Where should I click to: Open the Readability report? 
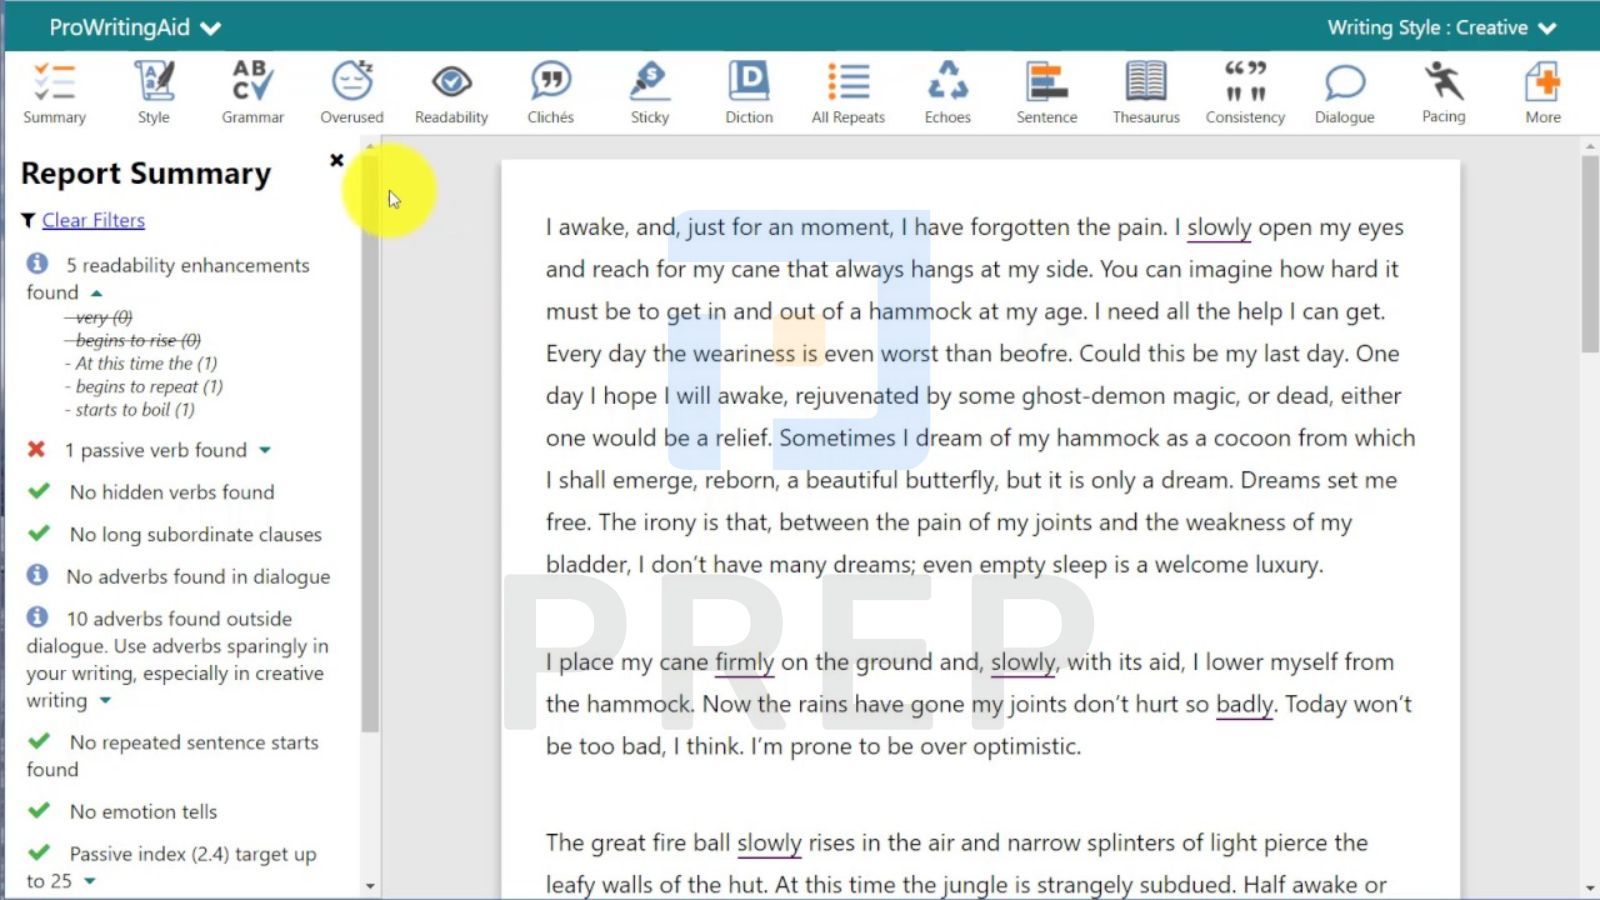click(450, 90)
